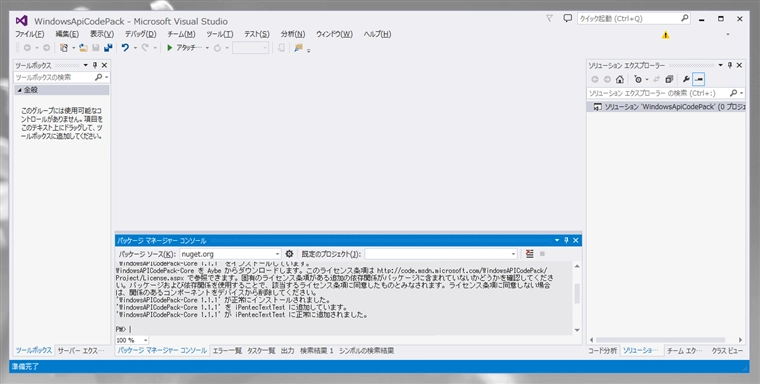Viewport: 760px width, 384px height.
Task: Open package manager settings gear icon
Action: point(289,254)
